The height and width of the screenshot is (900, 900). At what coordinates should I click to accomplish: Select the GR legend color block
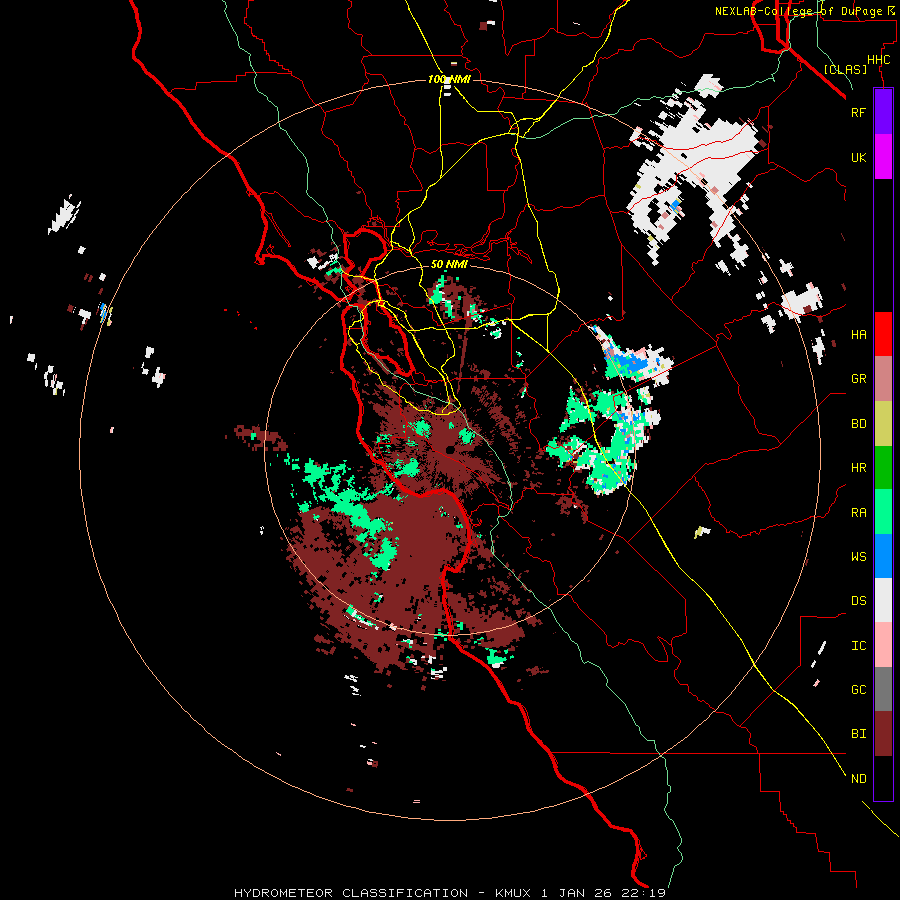[883, 379]
